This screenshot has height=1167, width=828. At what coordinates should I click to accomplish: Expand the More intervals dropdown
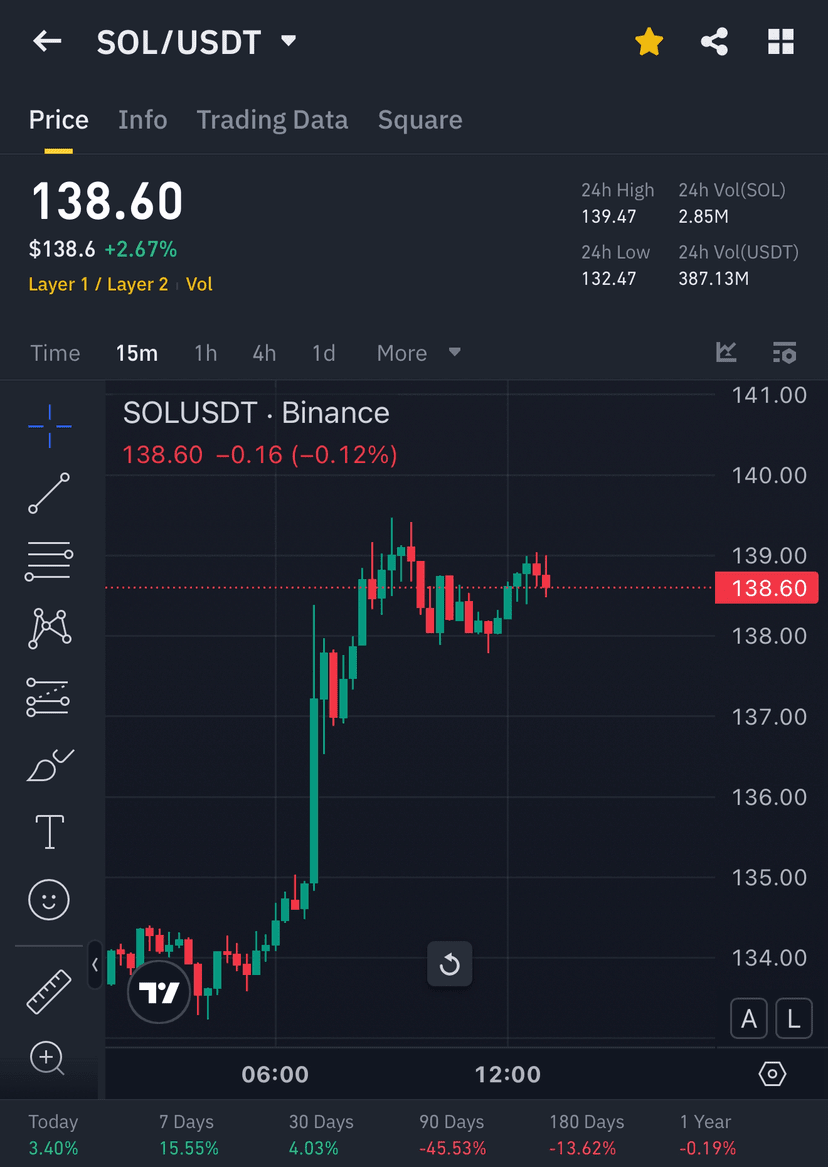point(418,353)
